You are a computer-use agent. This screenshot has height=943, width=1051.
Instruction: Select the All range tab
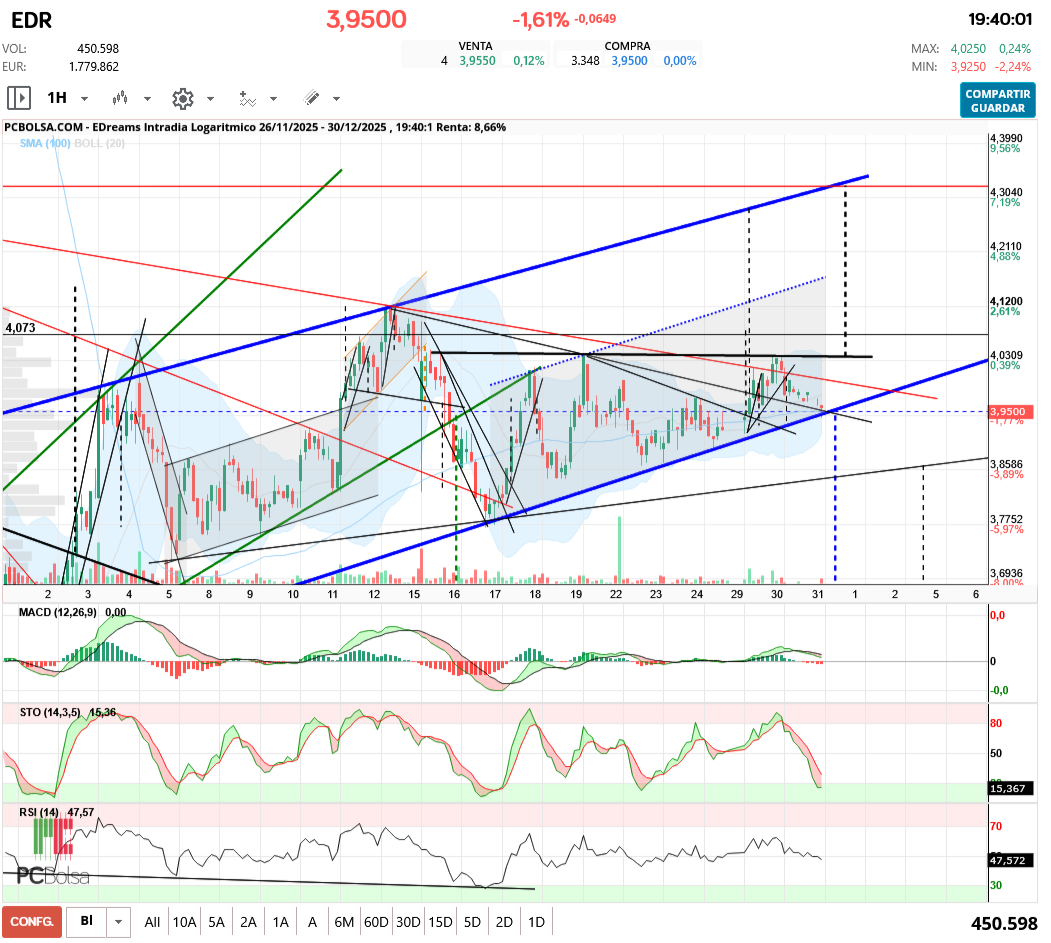pos(152,922)
